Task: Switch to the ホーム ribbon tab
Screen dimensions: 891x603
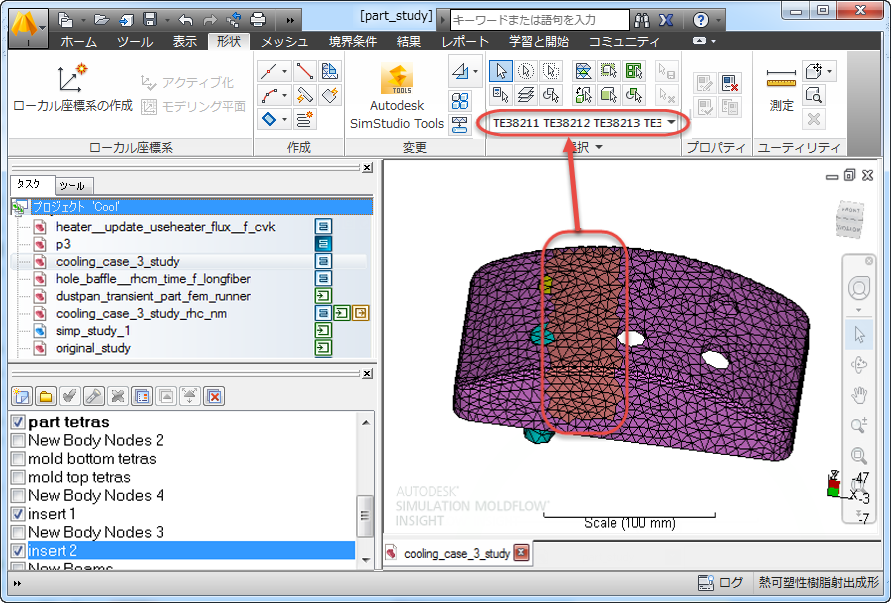Action: tap(78, 41)
